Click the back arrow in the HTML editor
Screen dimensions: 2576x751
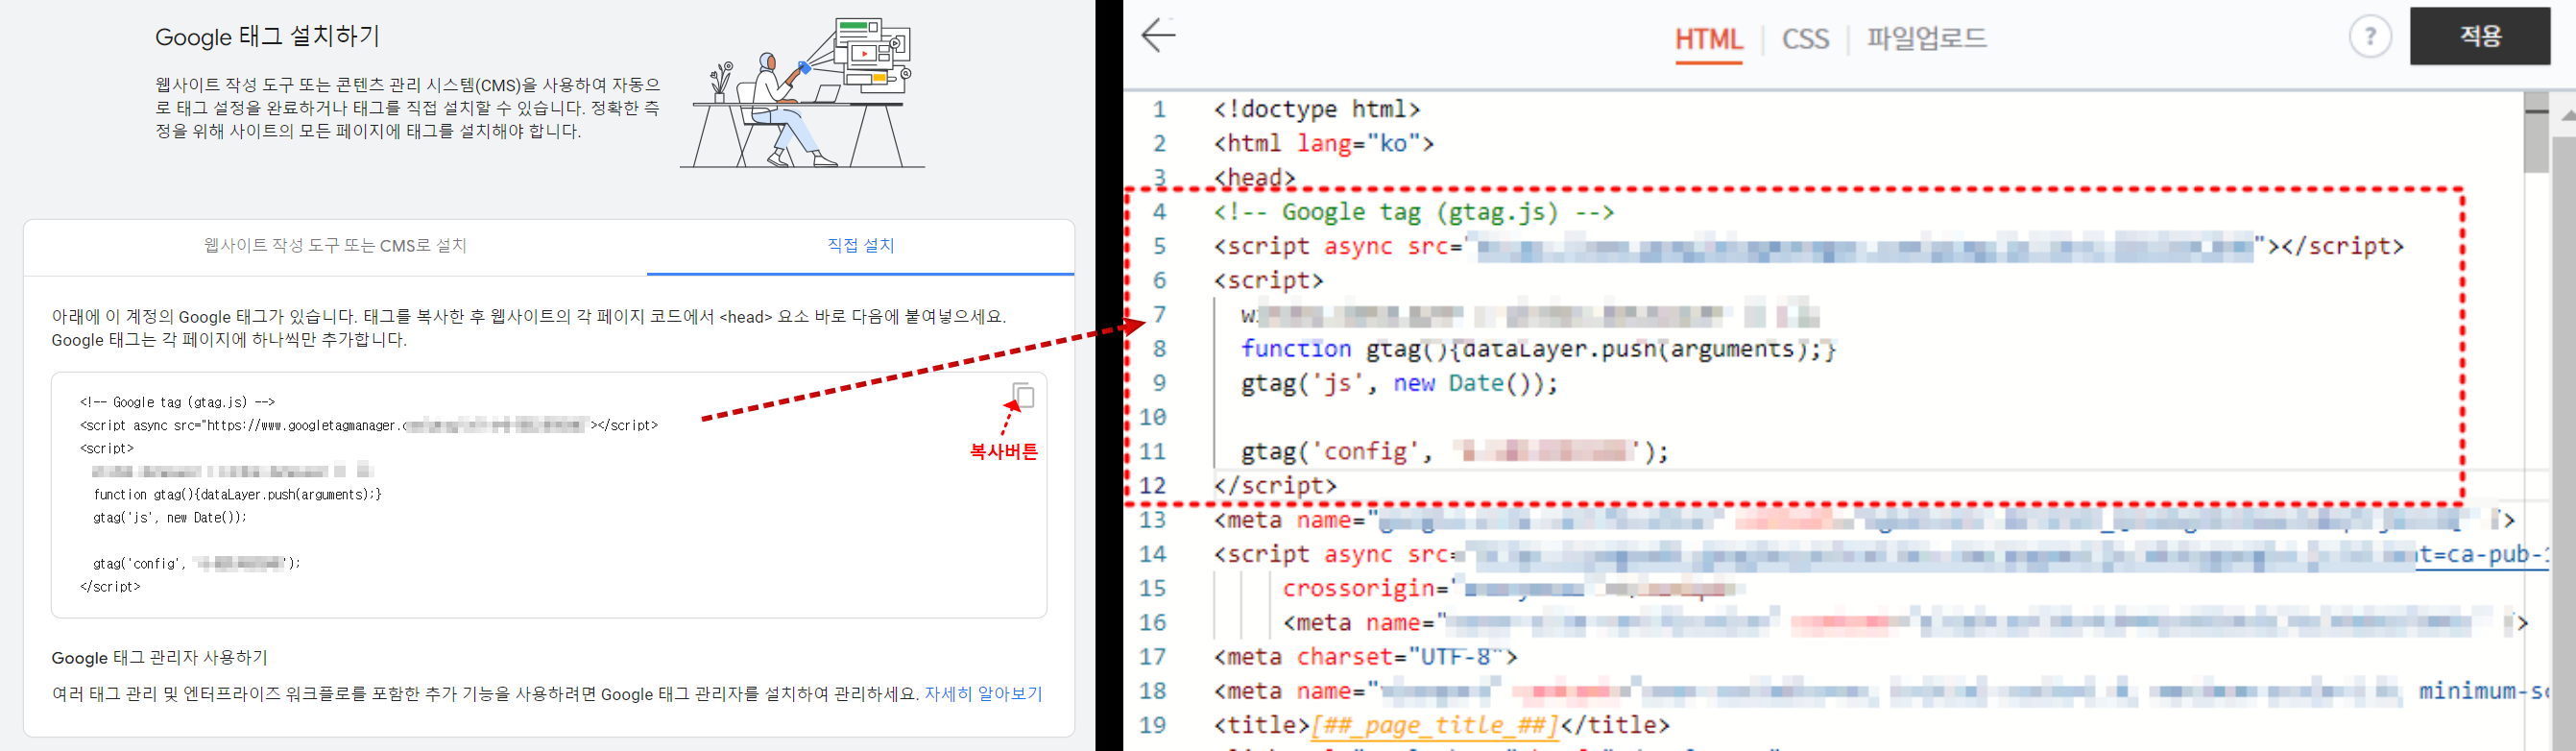1158,35
